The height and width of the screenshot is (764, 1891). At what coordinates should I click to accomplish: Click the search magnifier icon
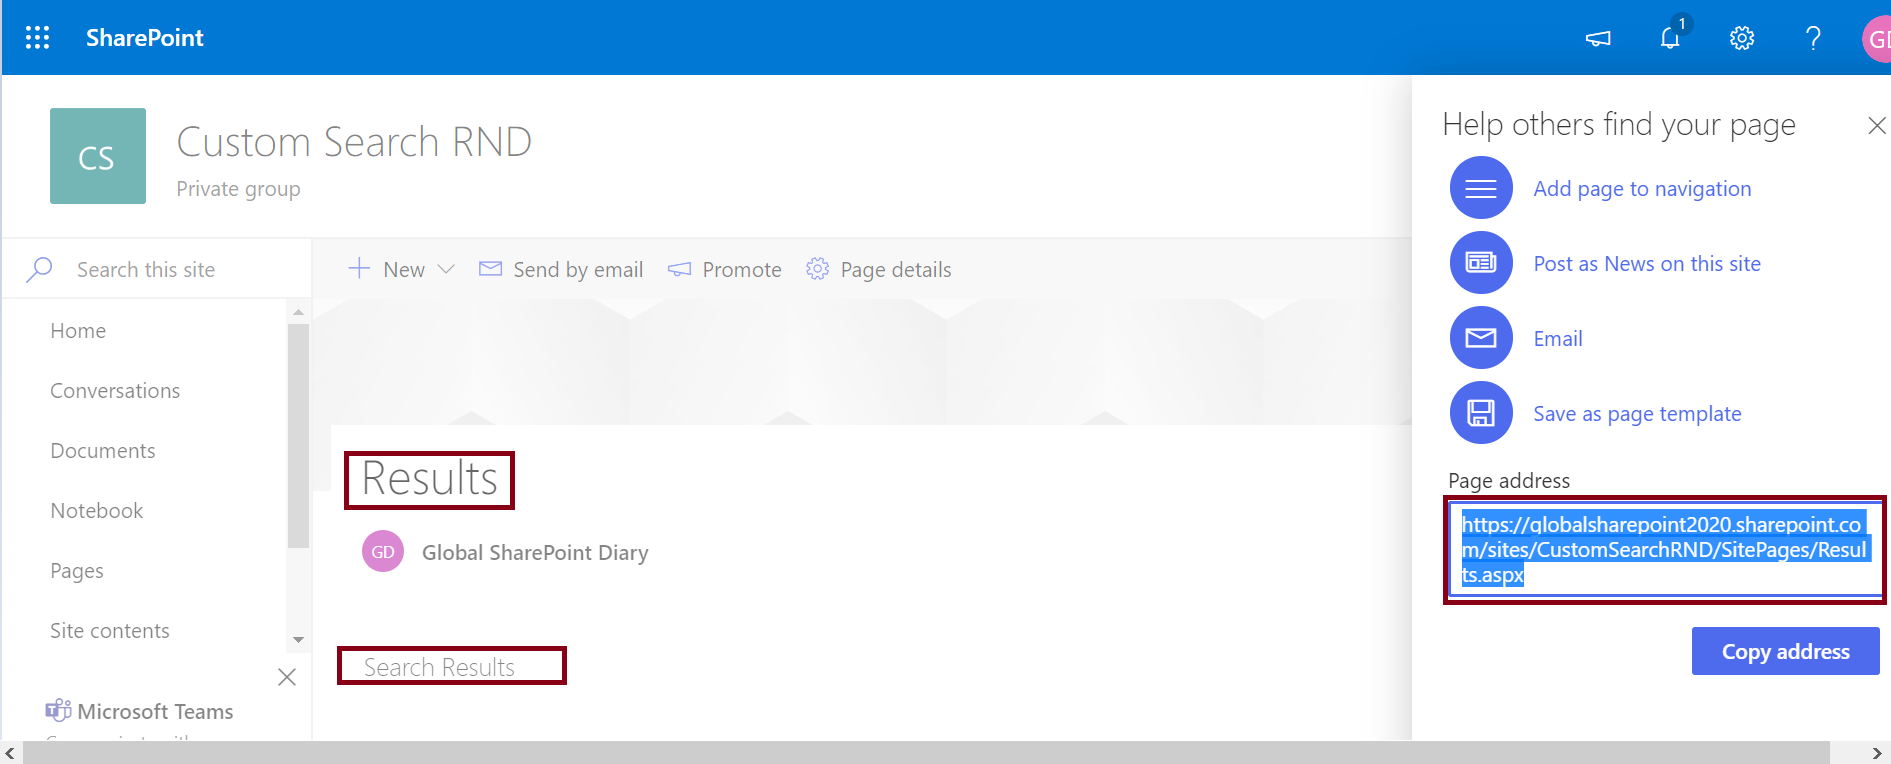(39, 269)
